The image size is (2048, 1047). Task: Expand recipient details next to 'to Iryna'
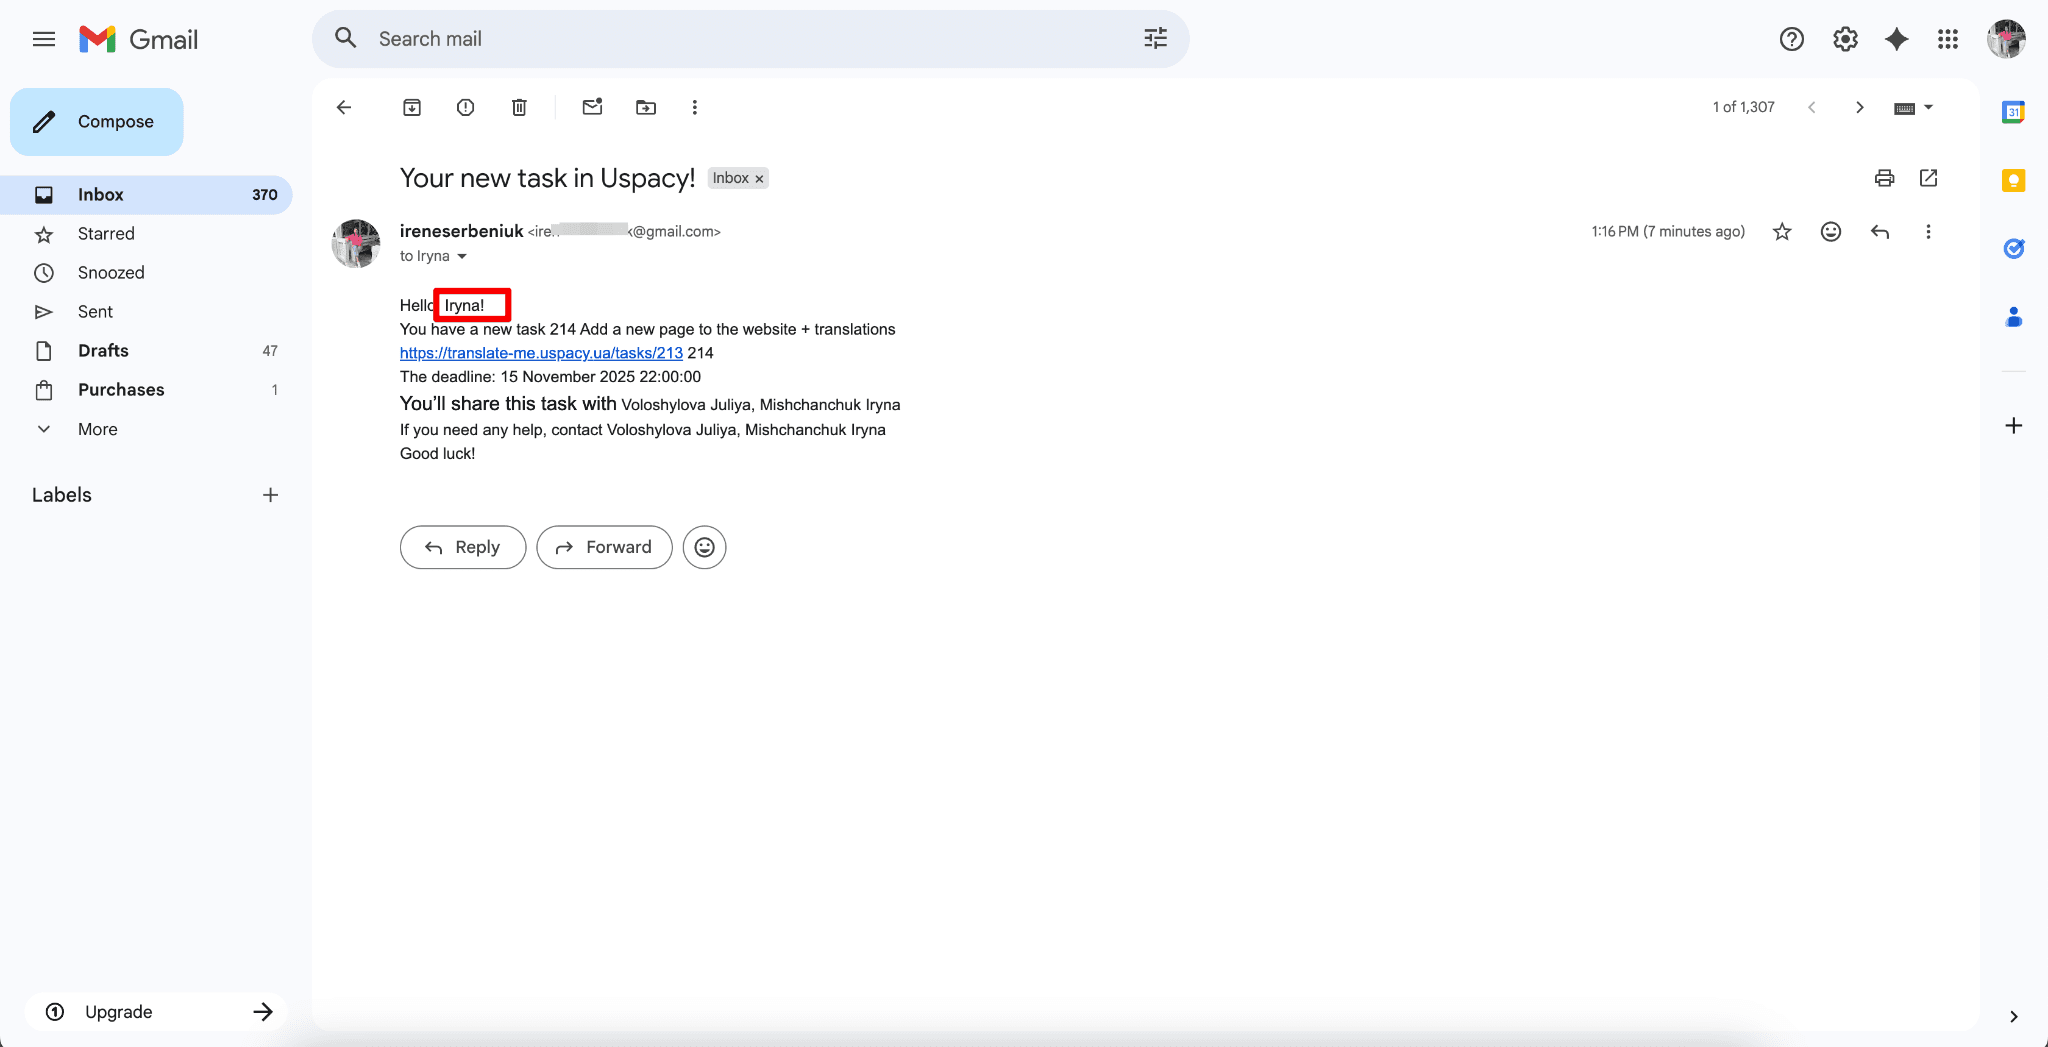[462, 257]
